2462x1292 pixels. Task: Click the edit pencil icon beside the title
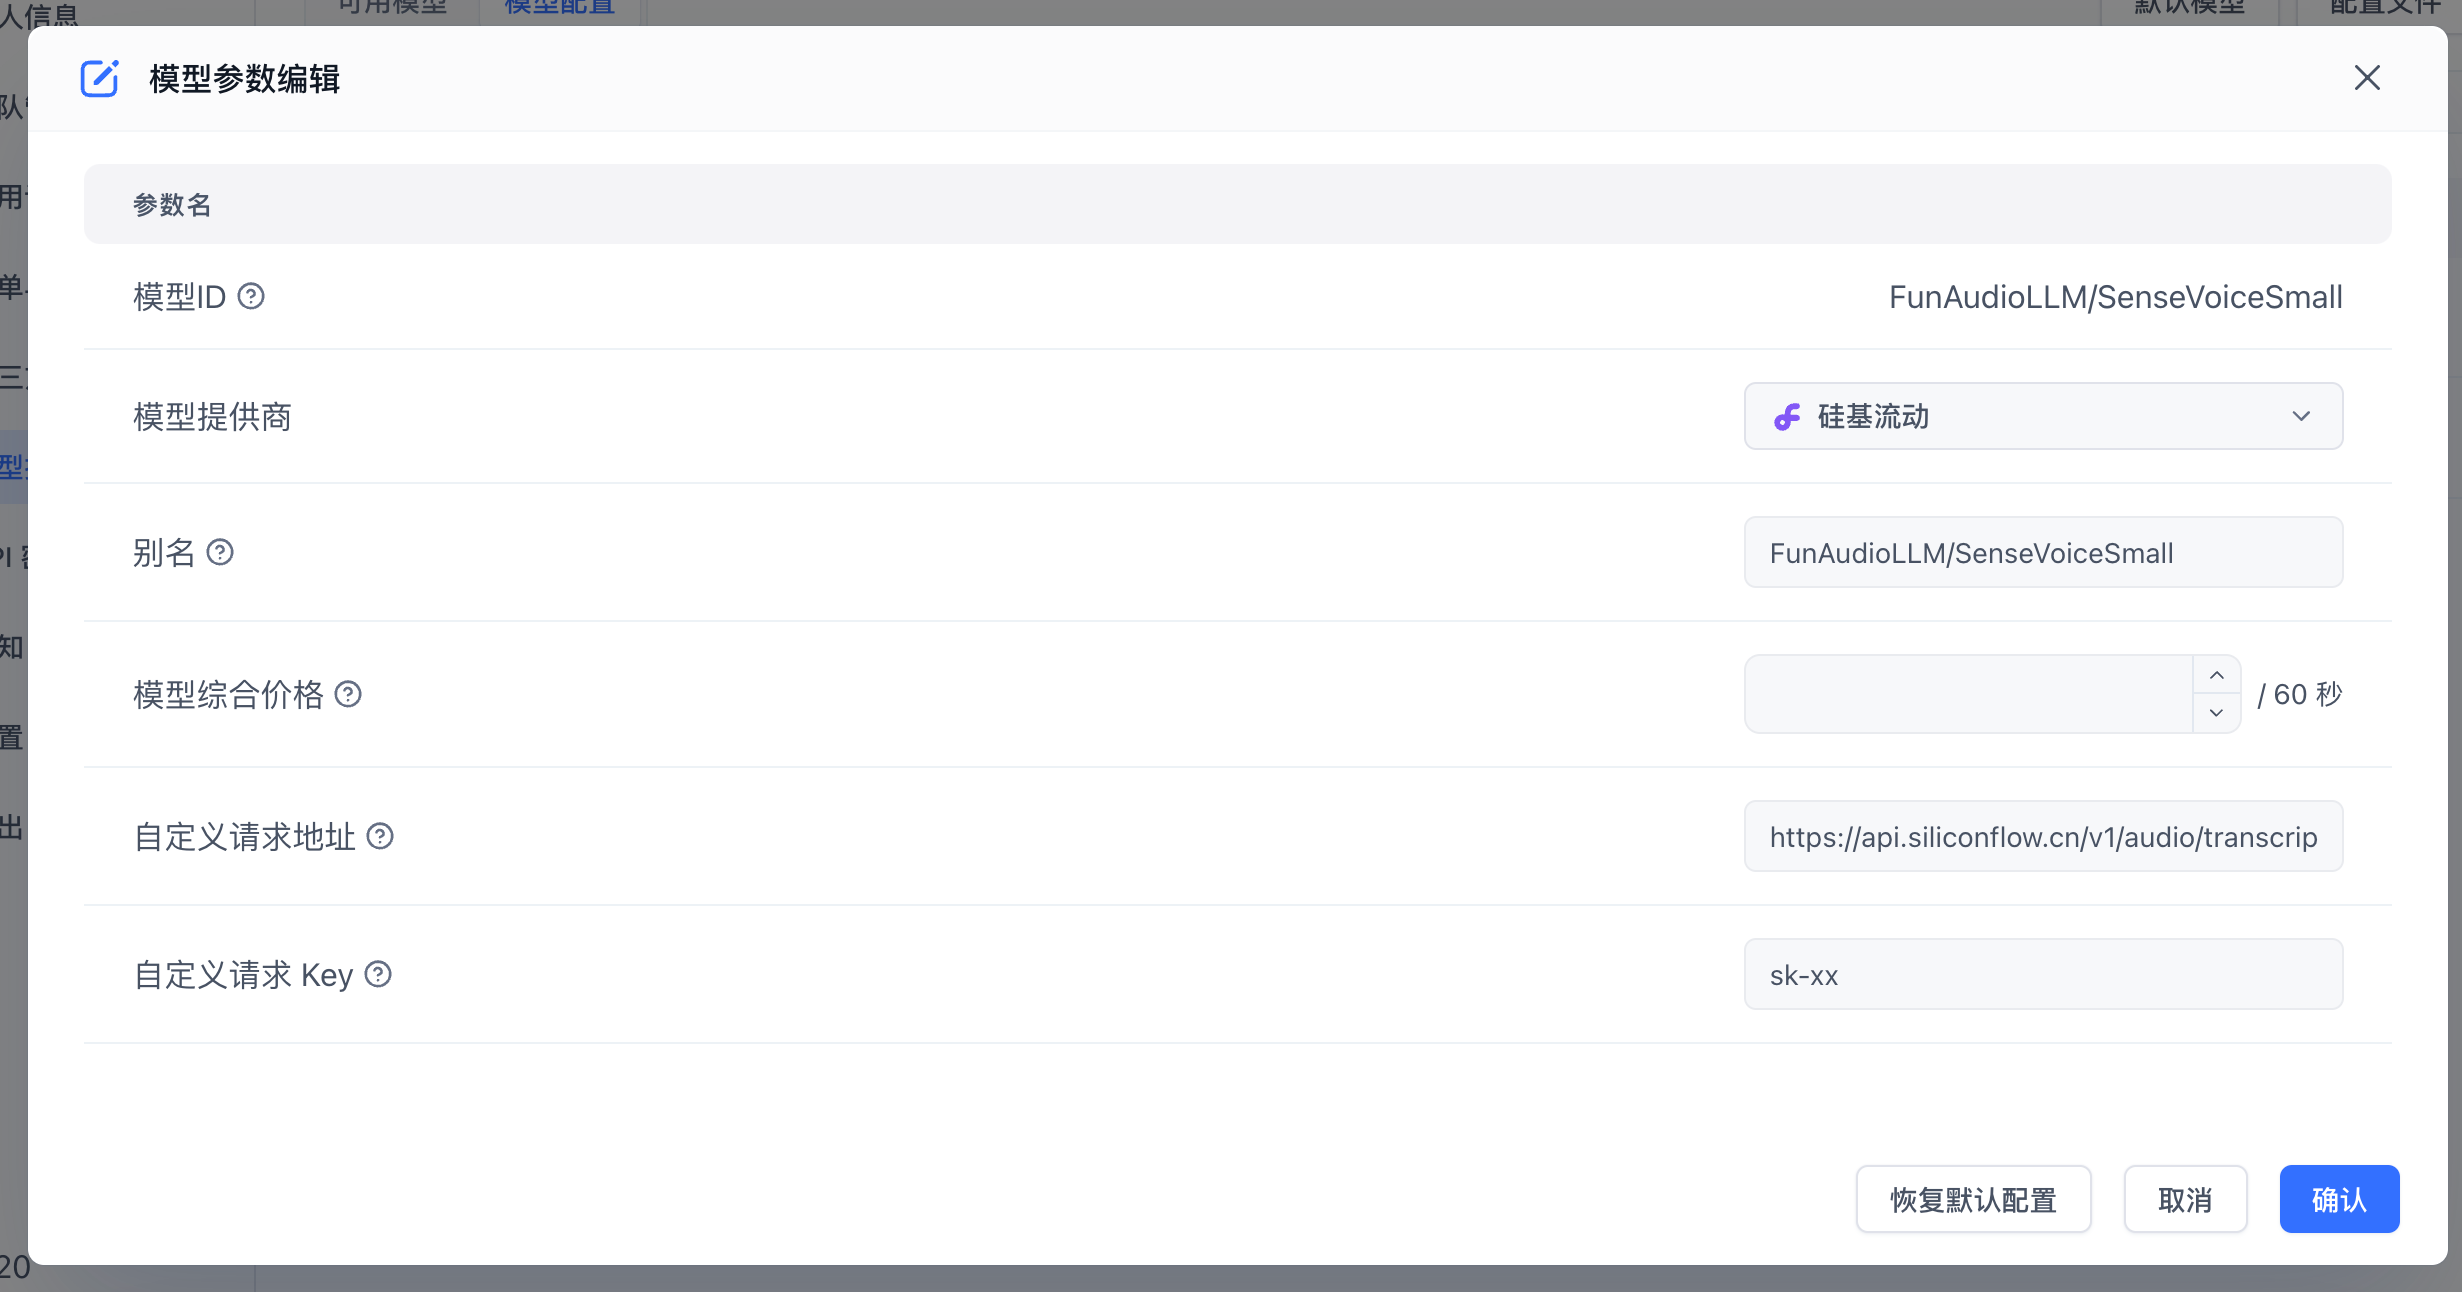[99, 78]
